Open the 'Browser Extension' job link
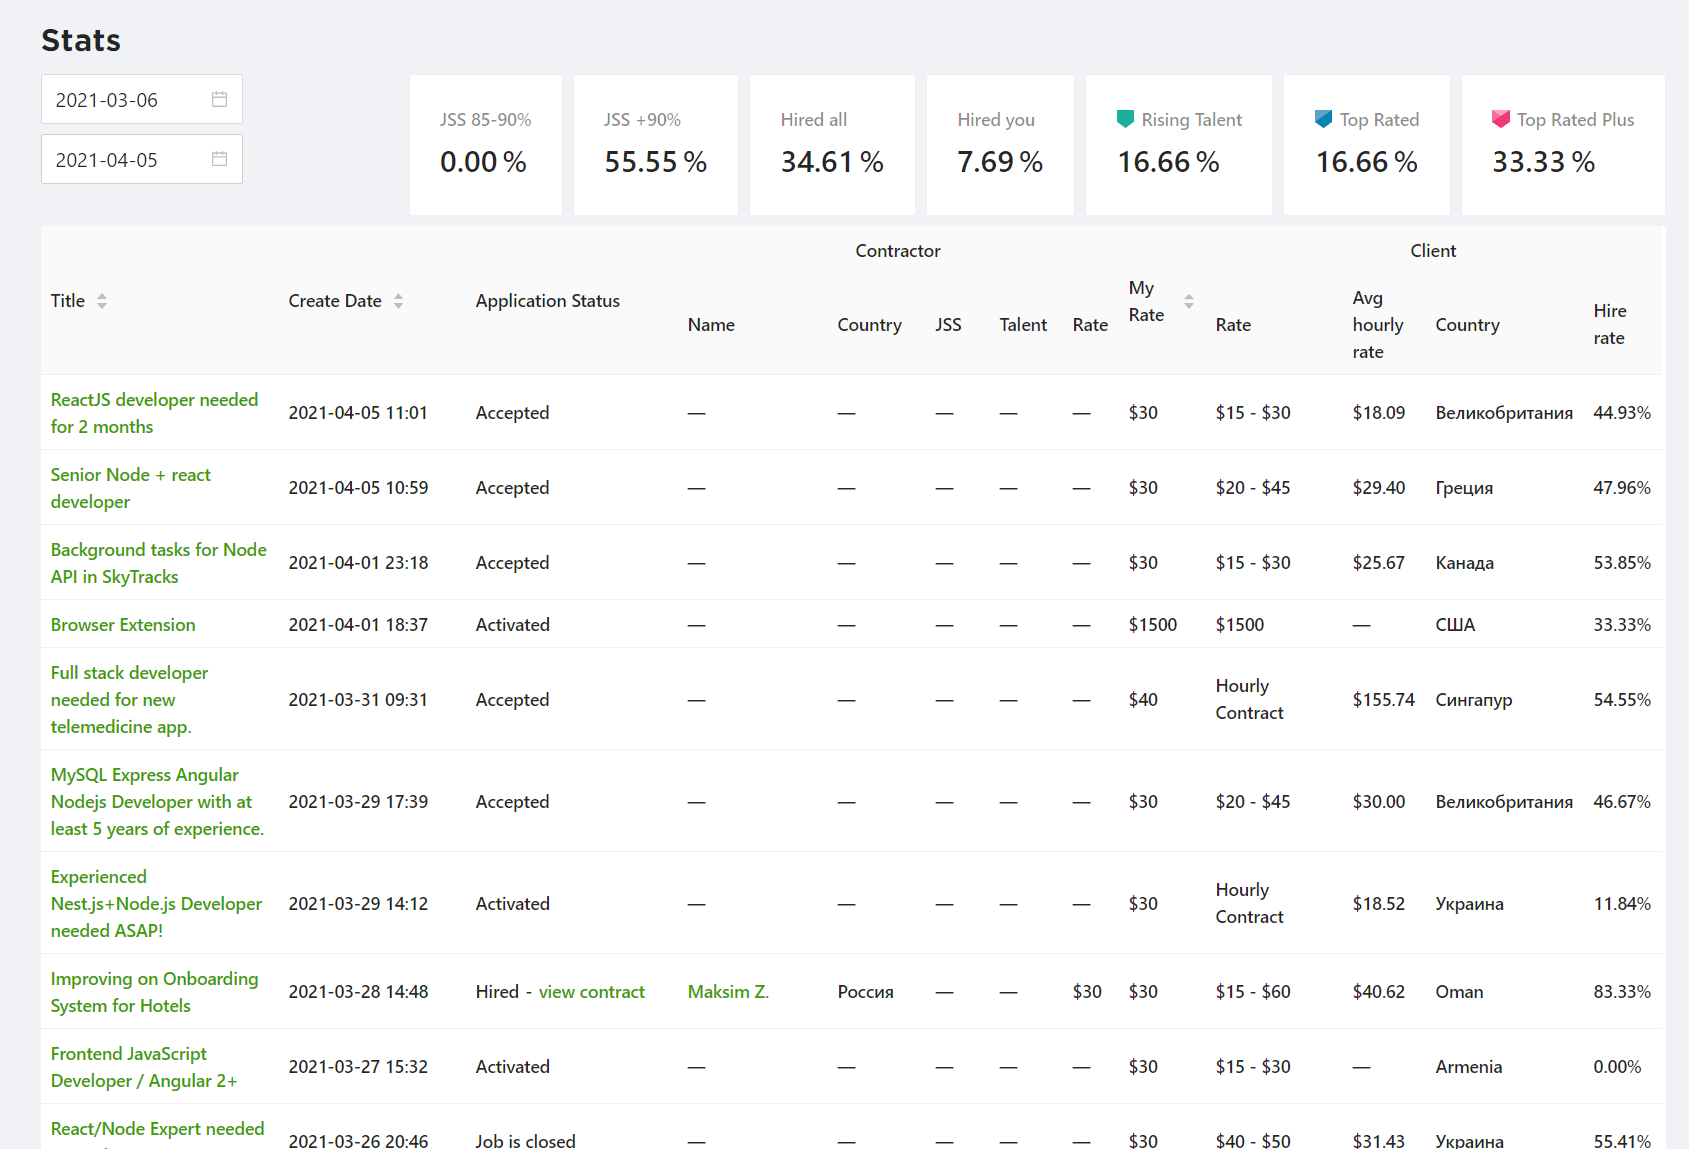 click(x=123, y=625)
